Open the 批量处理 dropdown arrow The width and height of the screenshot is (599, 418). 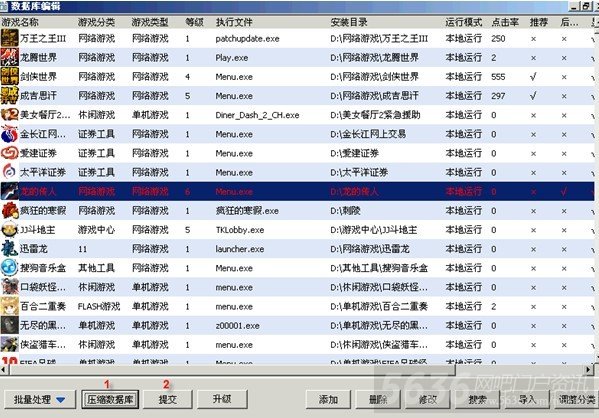[60, 400]
